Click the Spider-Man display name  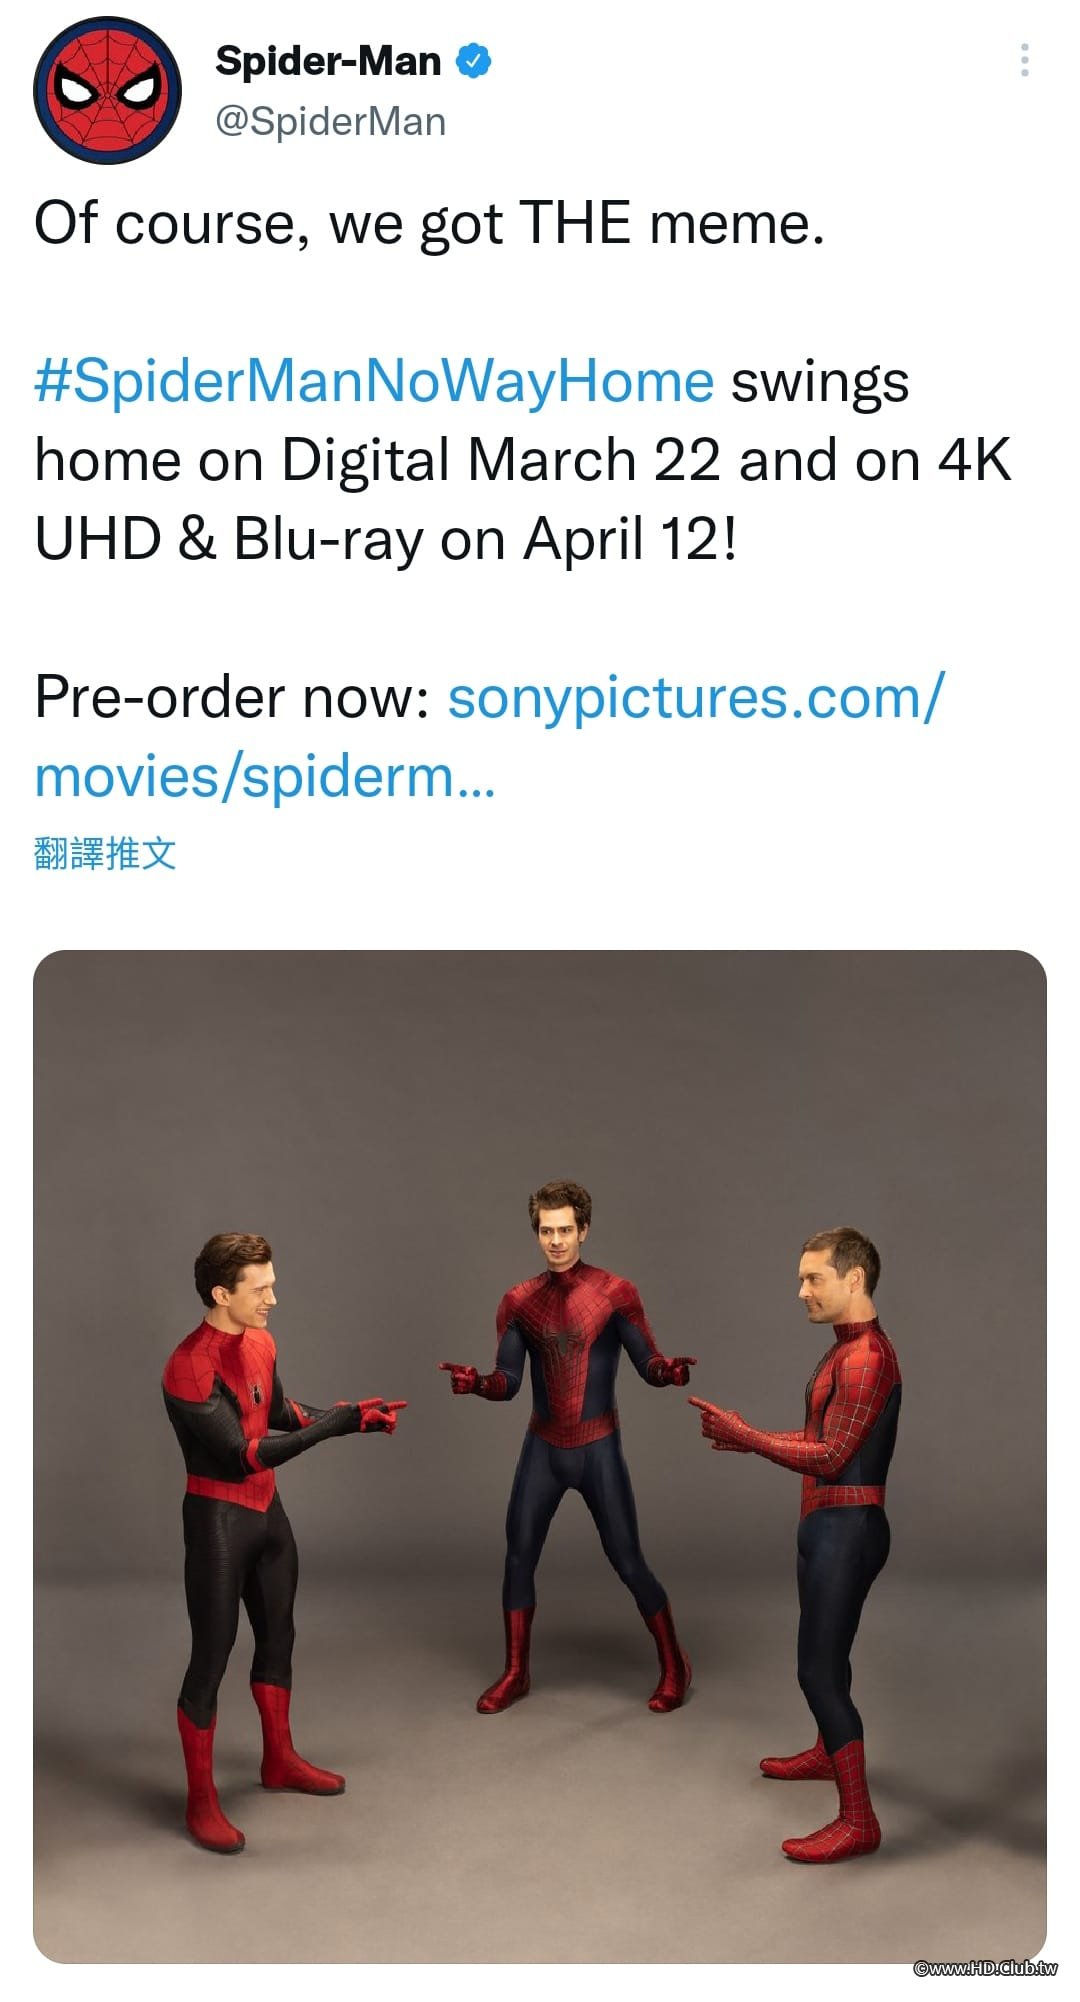pos(328,61)
